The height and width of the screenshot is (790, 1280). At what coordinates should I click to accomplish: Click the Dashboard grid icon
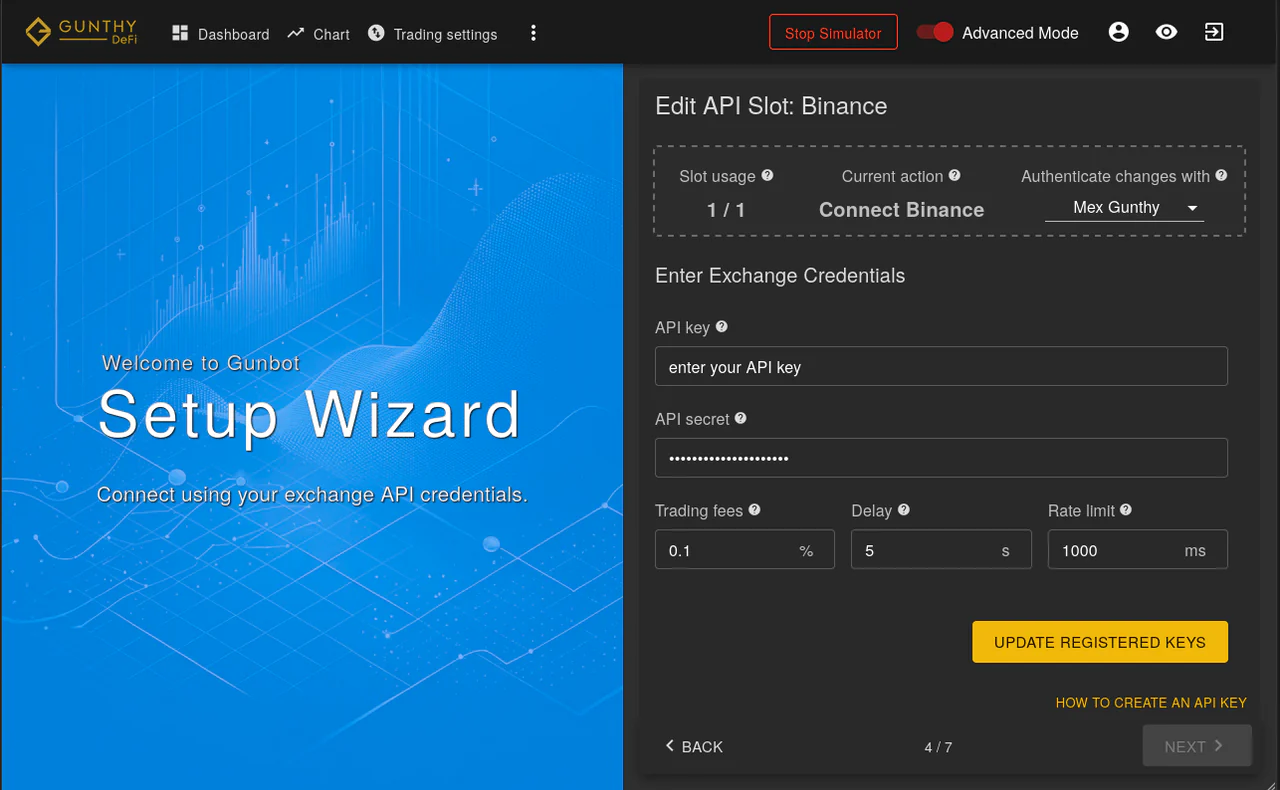[x=180, y=33]
